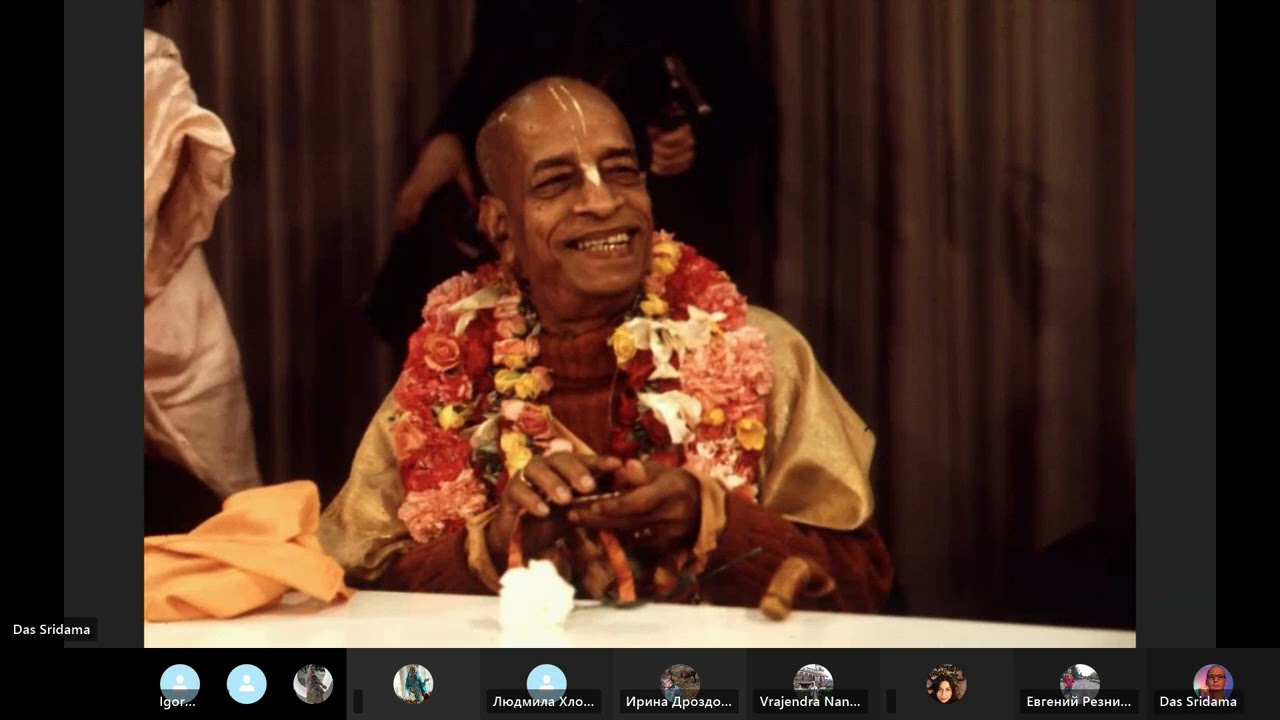Click the Людмила Хло... participant tile
Image resolution: width=1280 pixels, height=720 pixels.
546,684
